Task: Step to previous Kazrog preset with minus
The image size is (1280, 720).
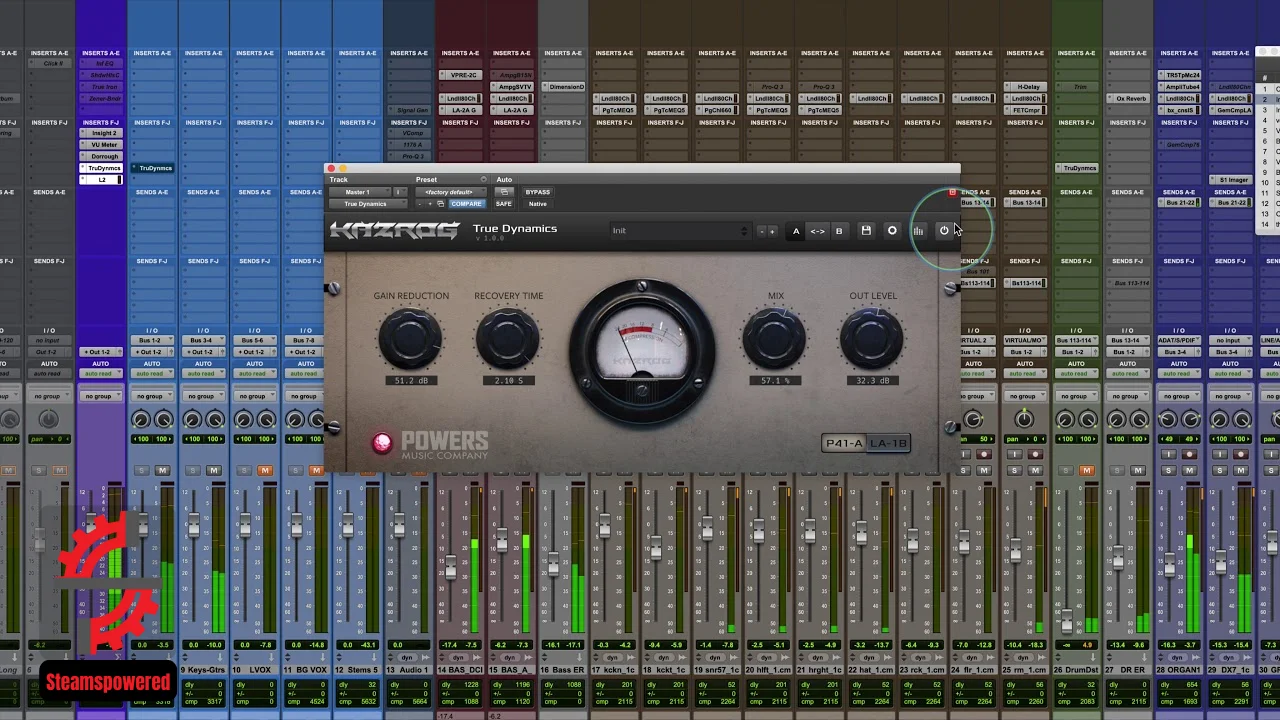Action: pyautogui.click(x=762, y=231)
